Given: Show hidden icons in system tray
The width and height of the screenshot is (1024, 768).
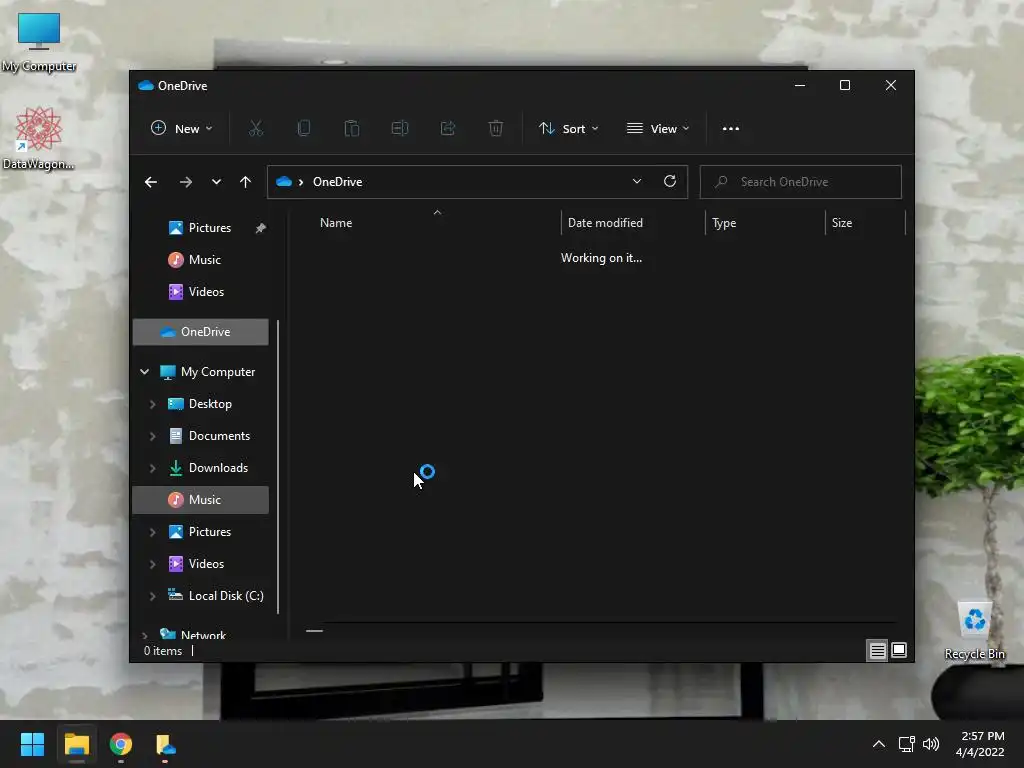Looking at the screenshot, I should (879, 744).
